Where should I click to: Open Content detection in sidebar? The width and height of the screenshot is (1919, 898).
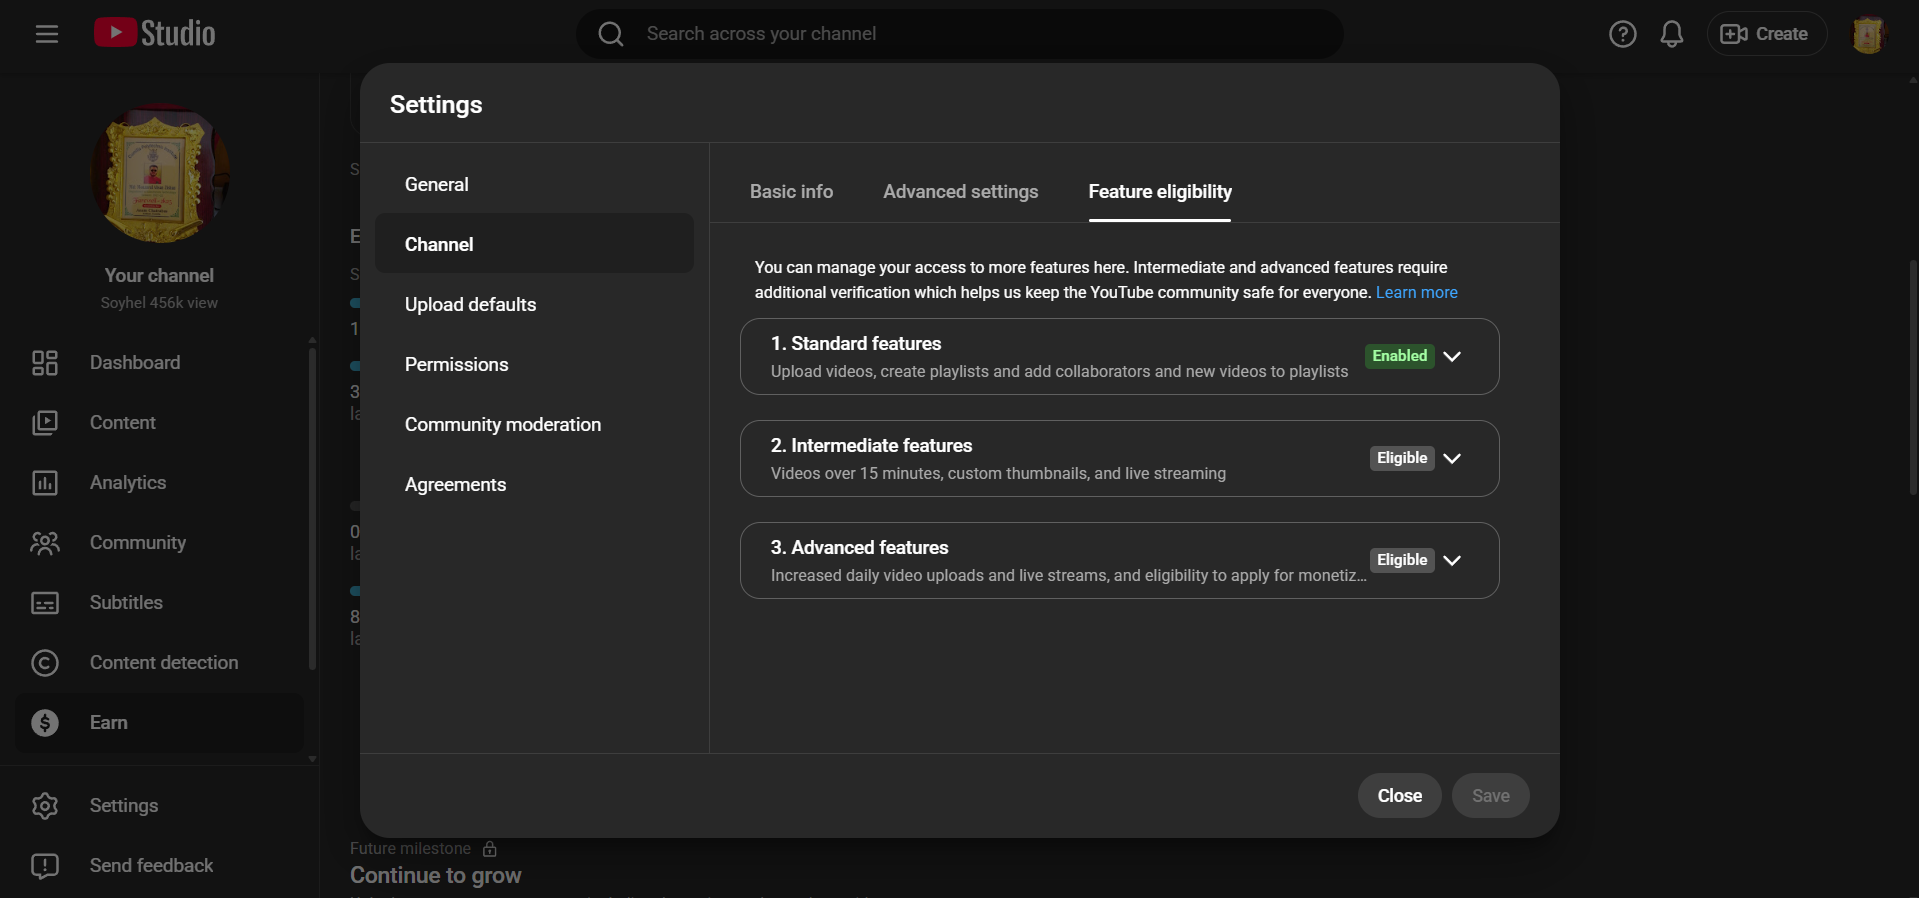[x=163, y=663]
